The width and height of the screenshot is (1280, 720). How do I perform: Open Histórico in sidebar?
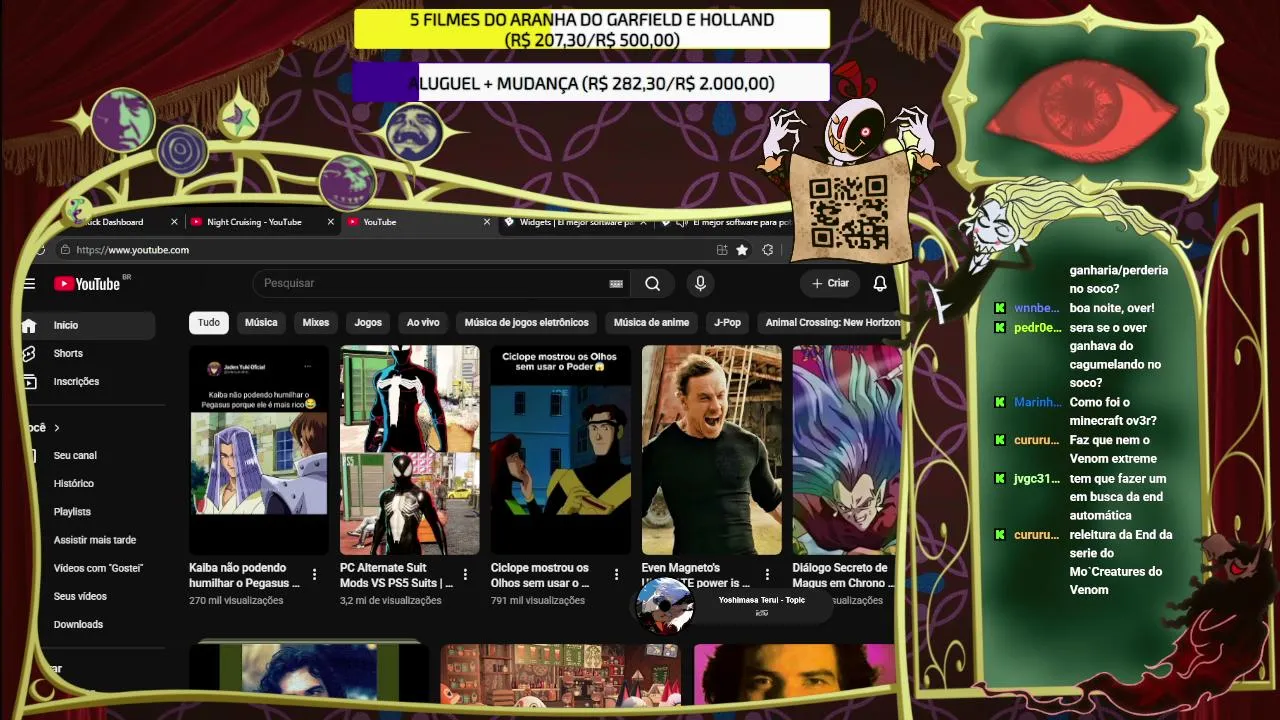74,484
